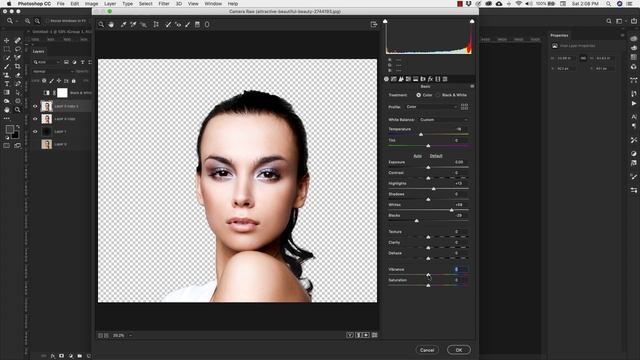This screenshot has width=640, height=360.
Task: Open the Split Toning panel icon
Action: pos(416,79)
